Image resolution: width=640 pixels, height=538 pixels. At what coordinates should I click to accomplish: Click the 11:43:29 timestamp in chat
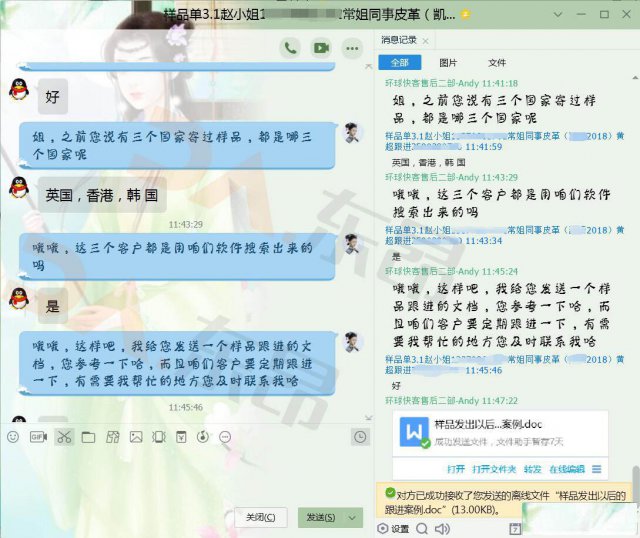(186, 225)
